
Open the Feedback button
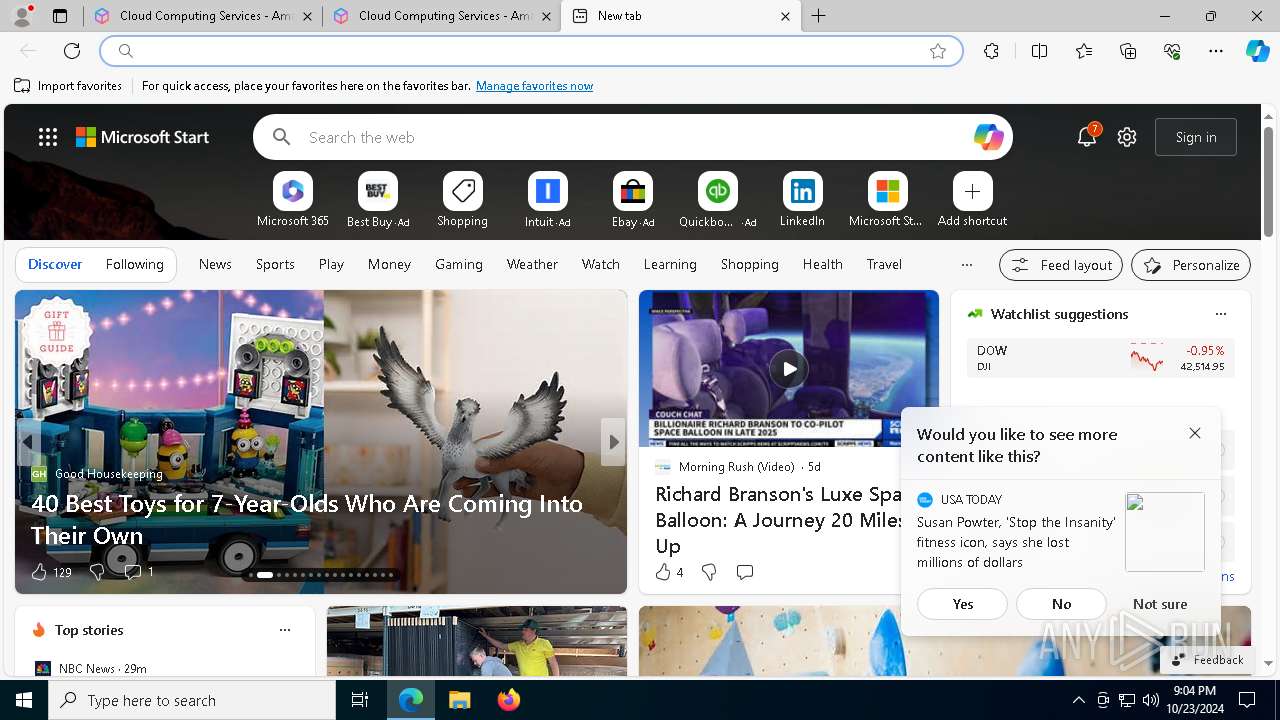pos(1207,660)
